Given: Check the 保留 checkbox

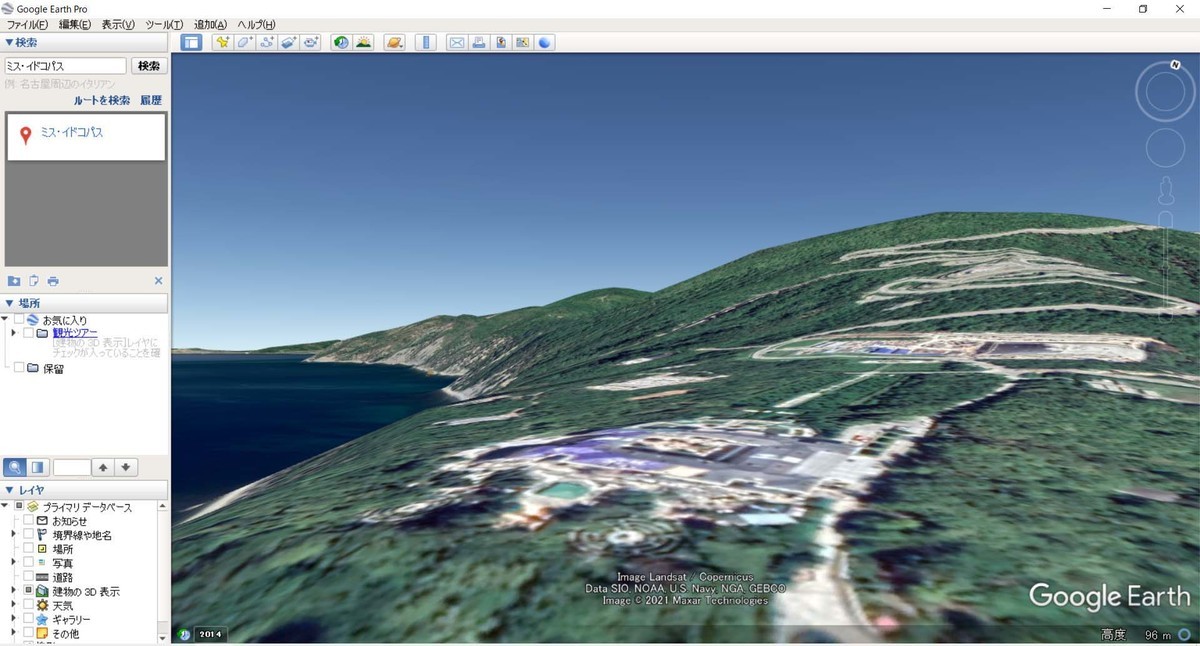Looking at the screenshot, I should click(19, 368).
